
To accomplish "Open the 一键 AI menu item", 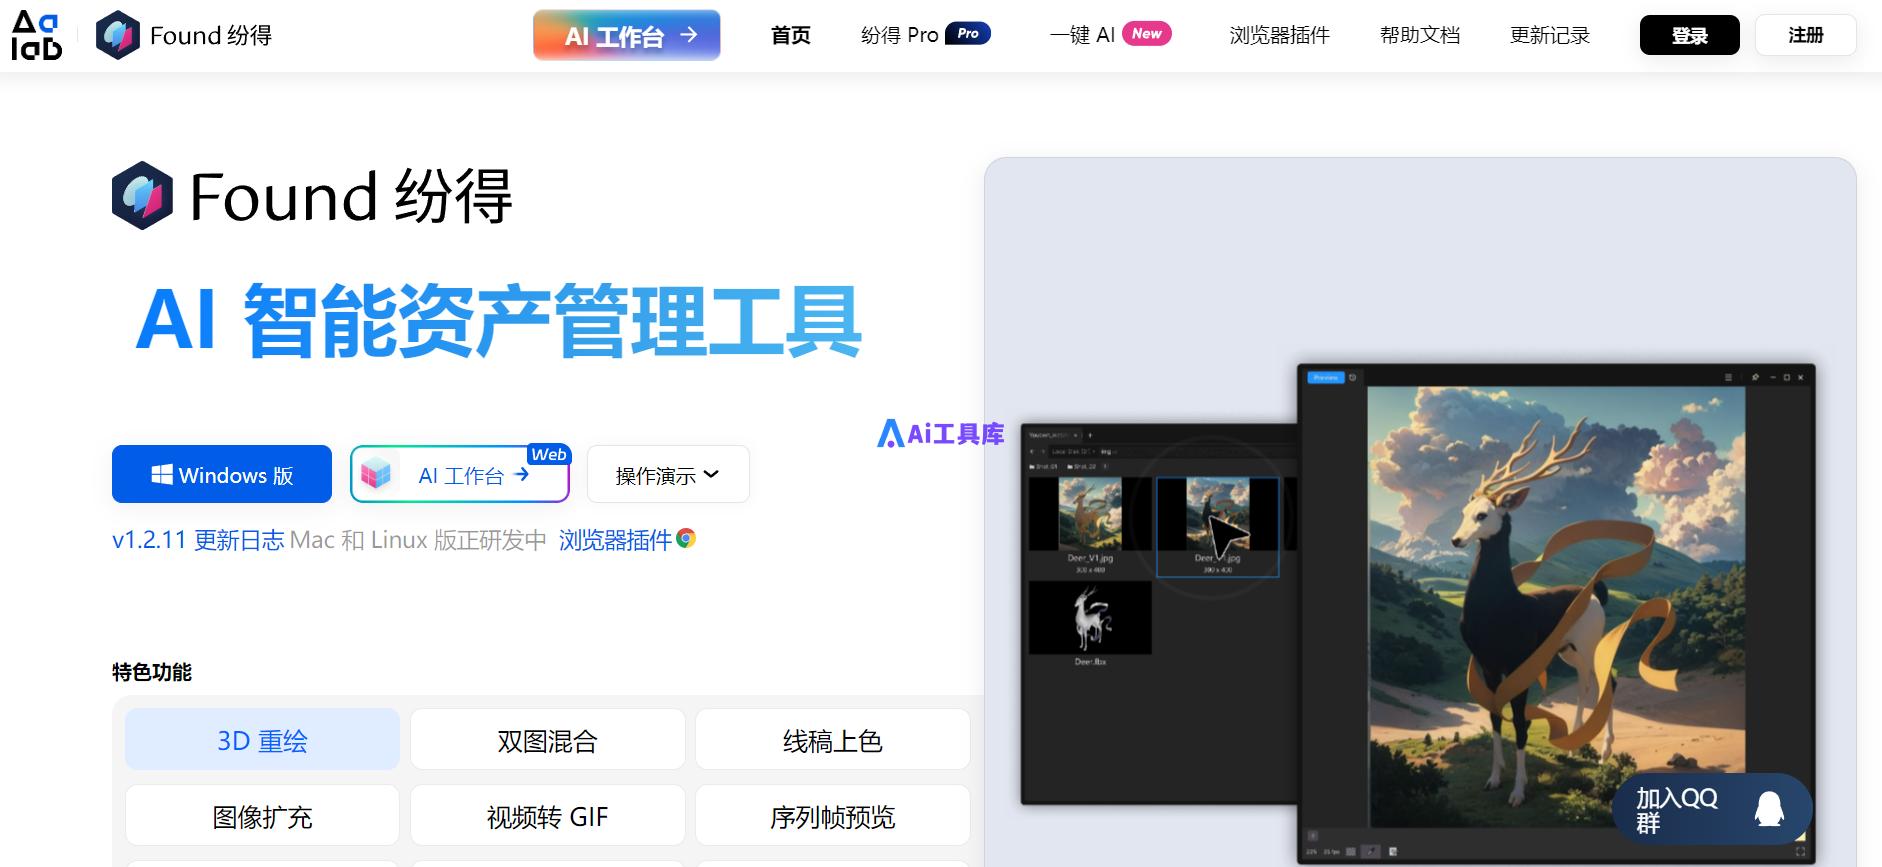I will tap(1111, 35).
